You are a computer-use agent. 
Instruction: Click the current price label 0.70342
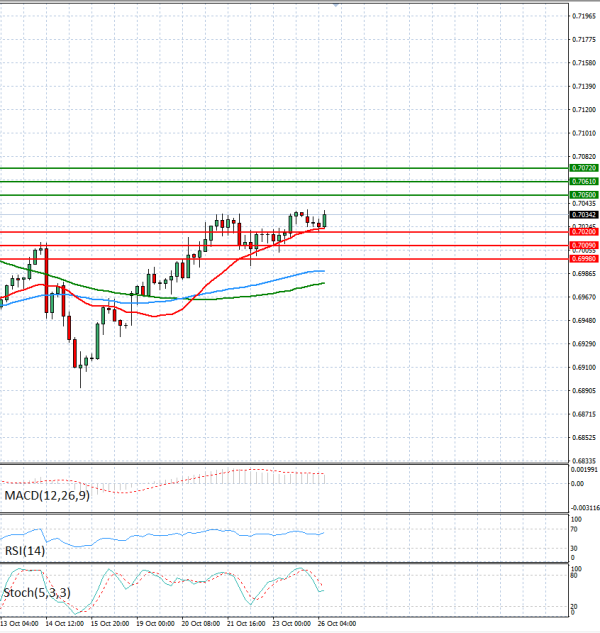pos(583,215)
